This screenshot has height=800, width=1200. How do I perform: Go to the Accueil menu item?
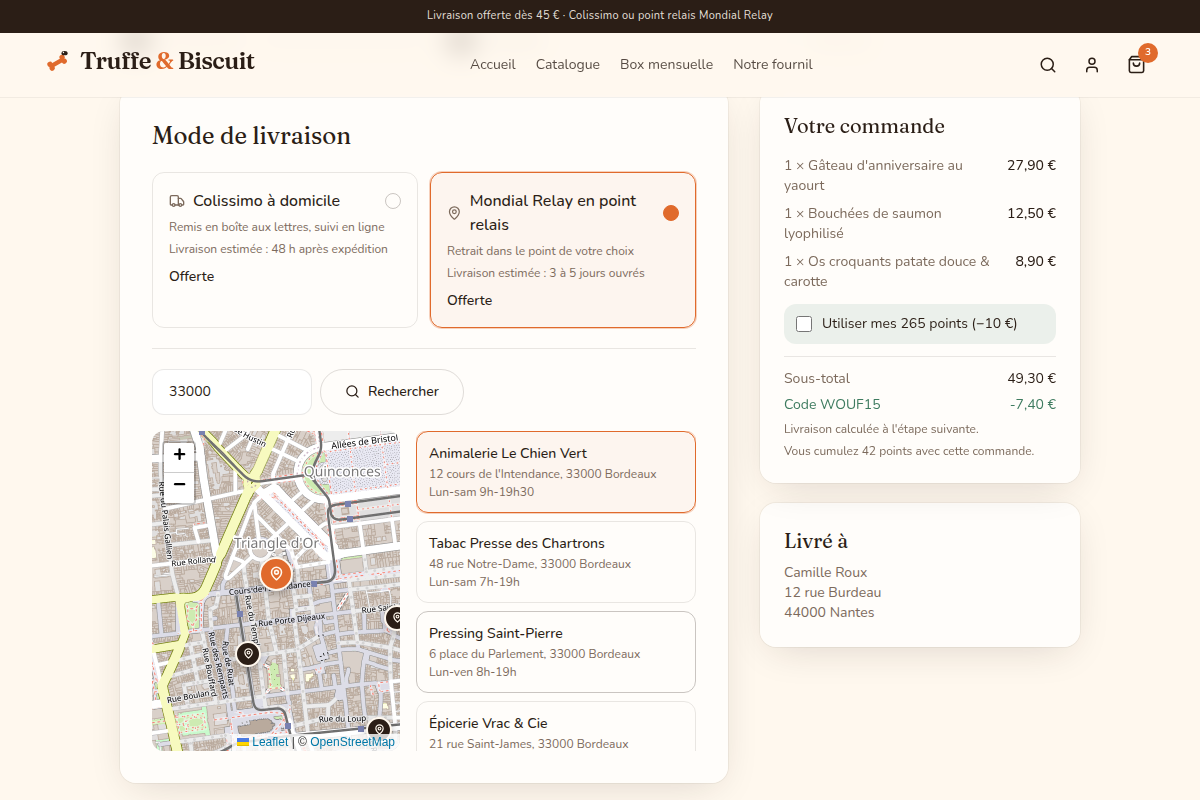pos(493,65)
